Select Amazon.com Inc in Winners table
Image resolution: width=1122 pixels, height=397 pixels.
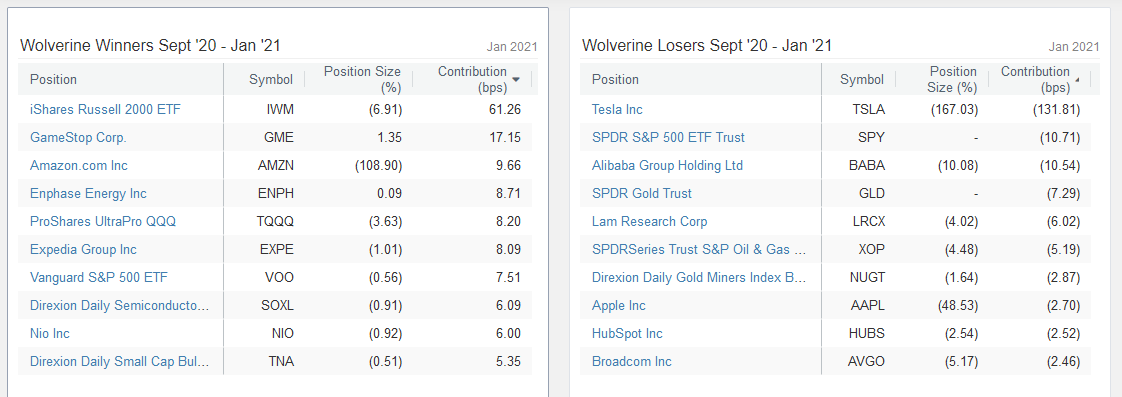tap(79, 165)
